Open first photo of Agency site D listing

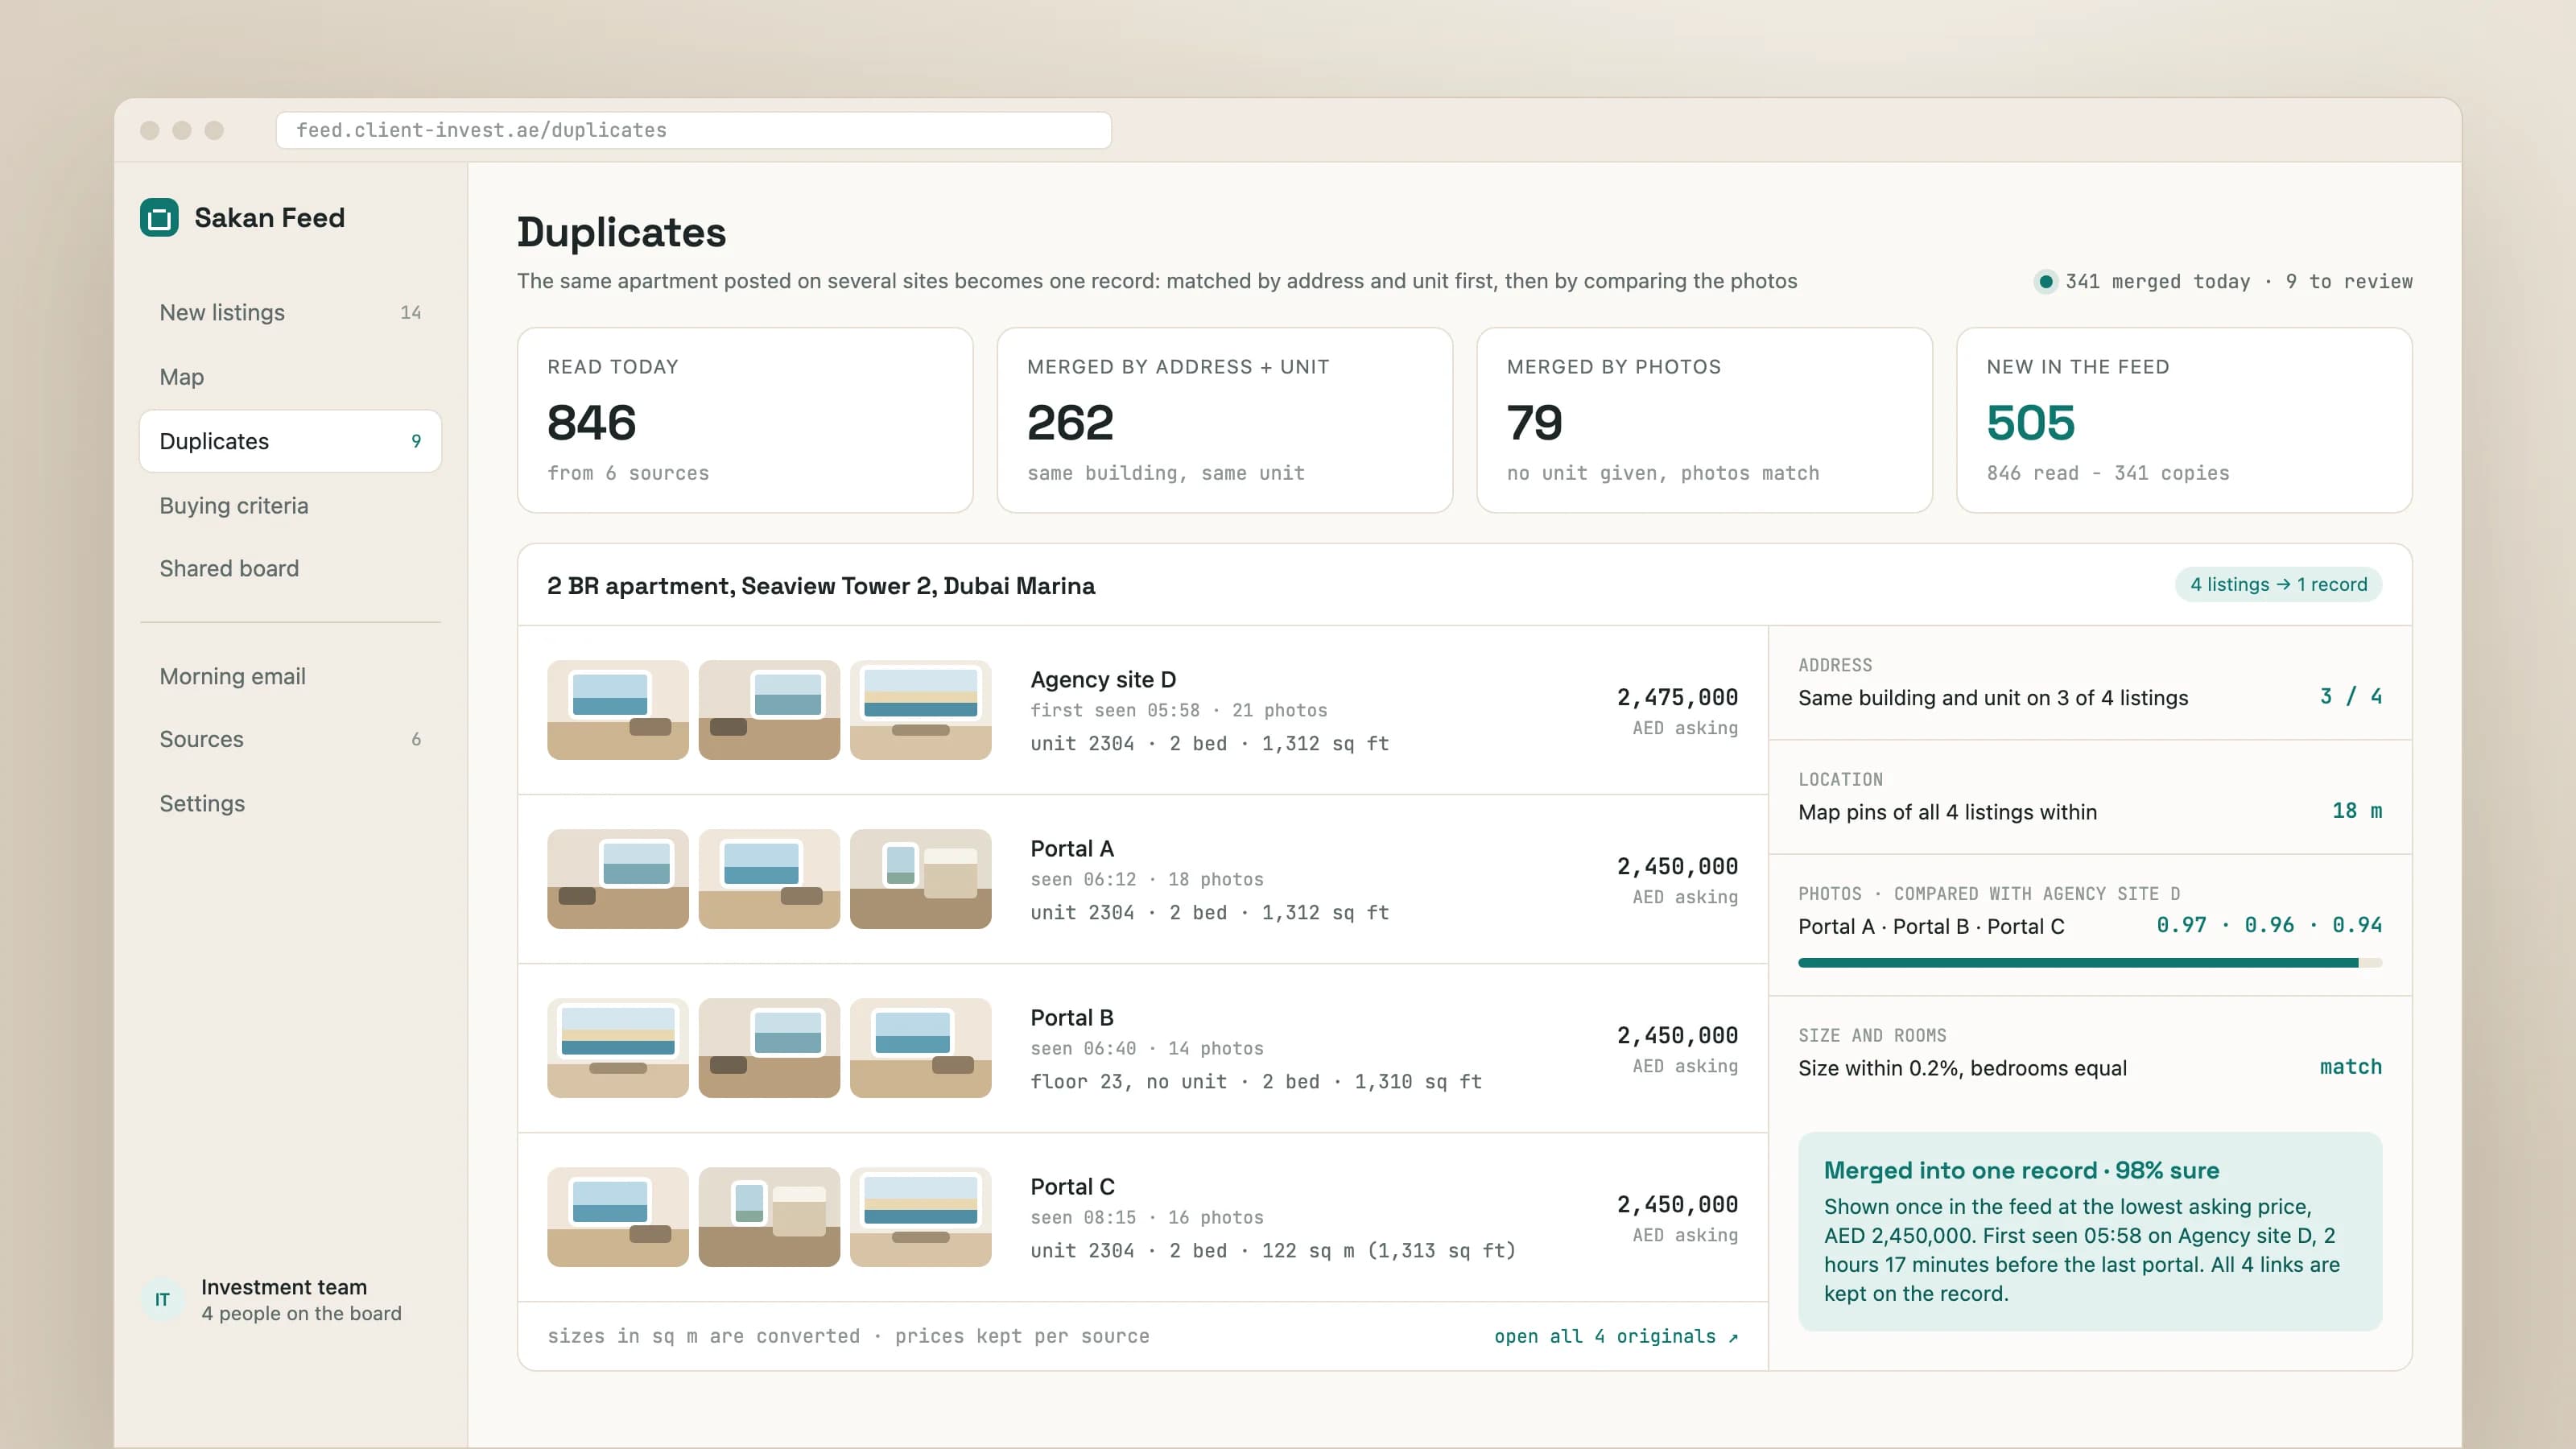pos(618,710)
